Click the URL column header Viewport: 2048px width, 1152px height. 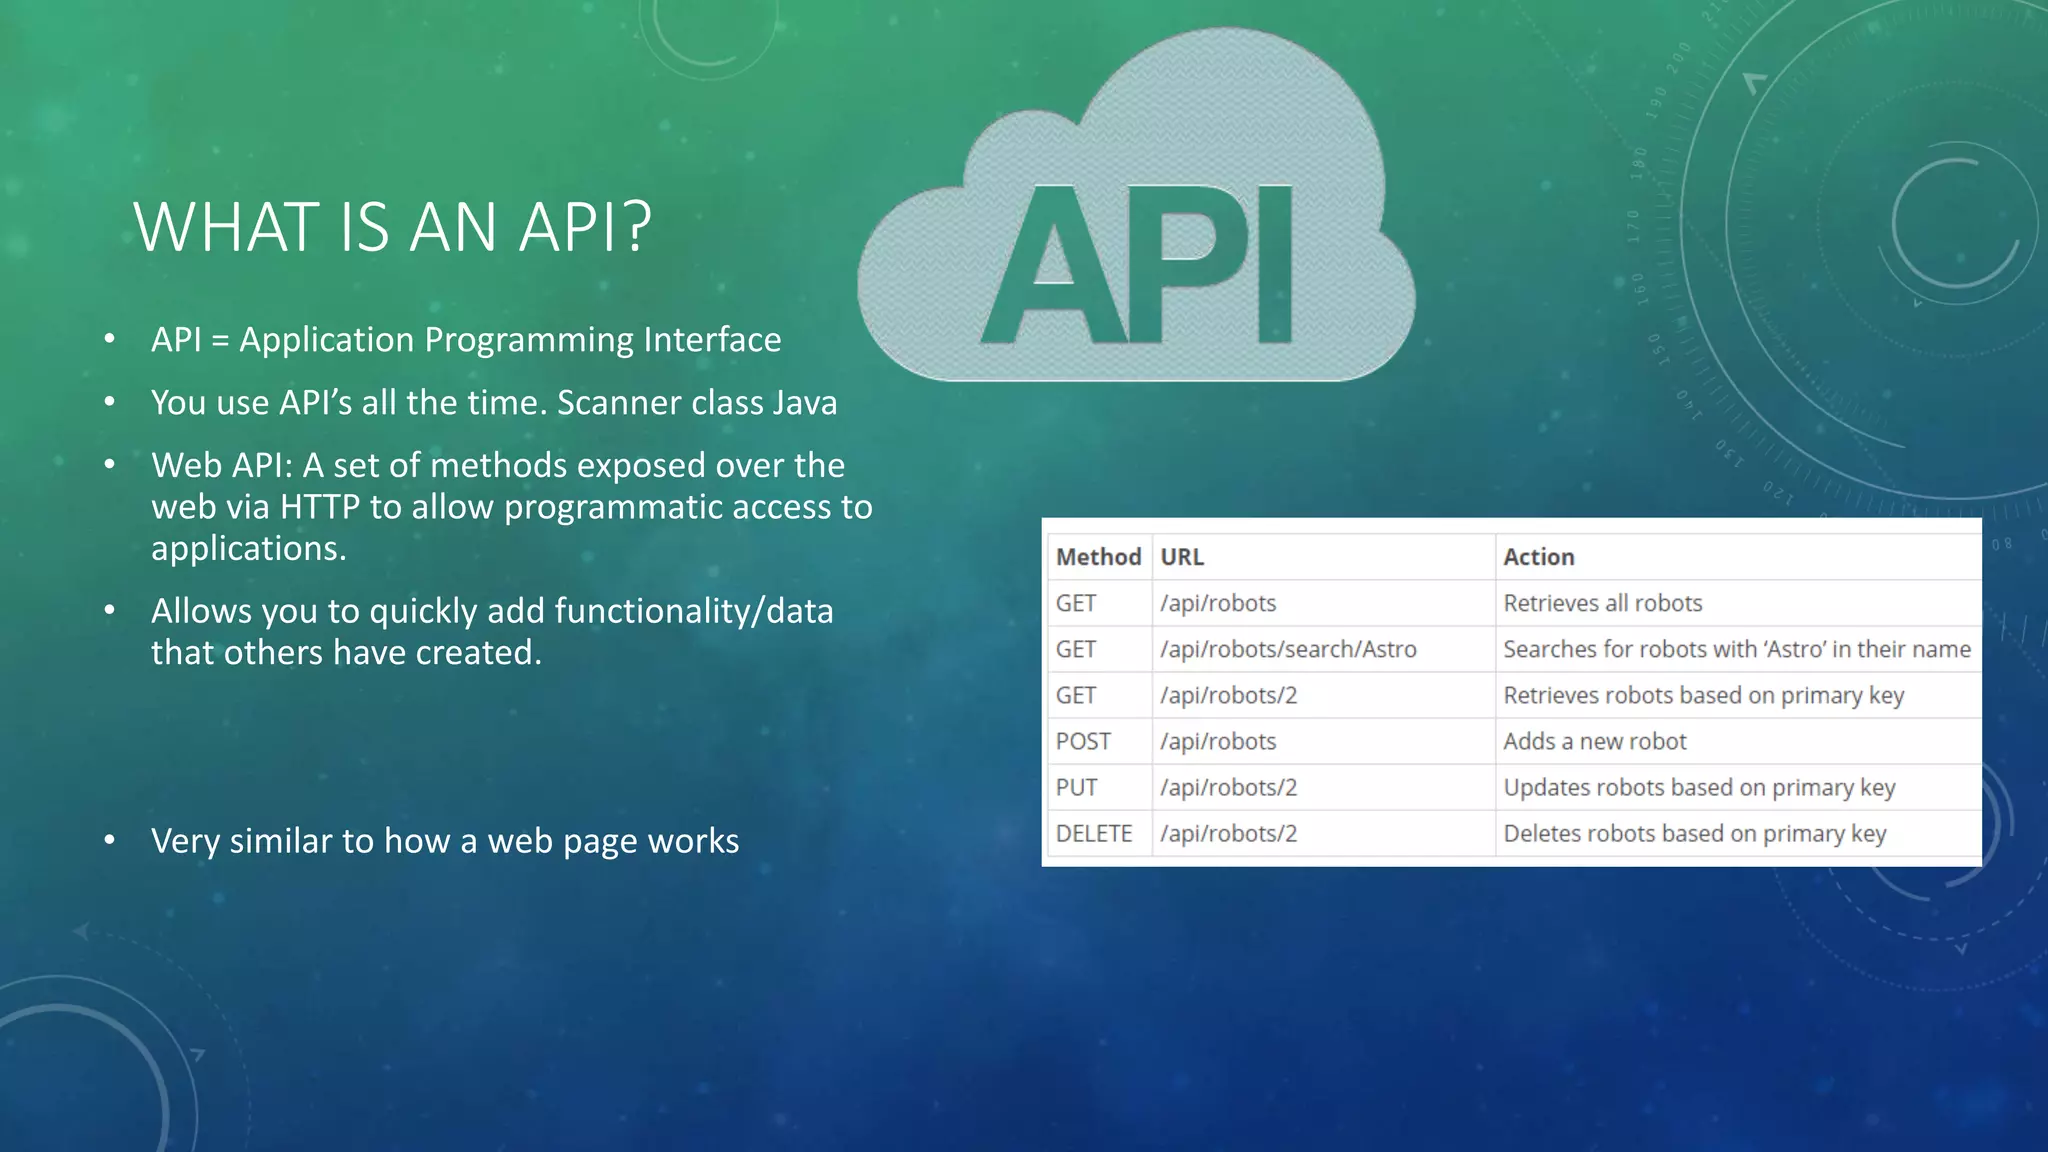tap(1182, 557)
